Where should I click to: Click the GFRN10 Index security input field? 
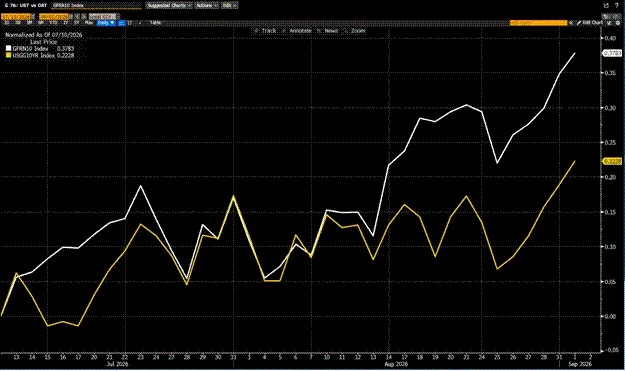click(x=96, y=6)
